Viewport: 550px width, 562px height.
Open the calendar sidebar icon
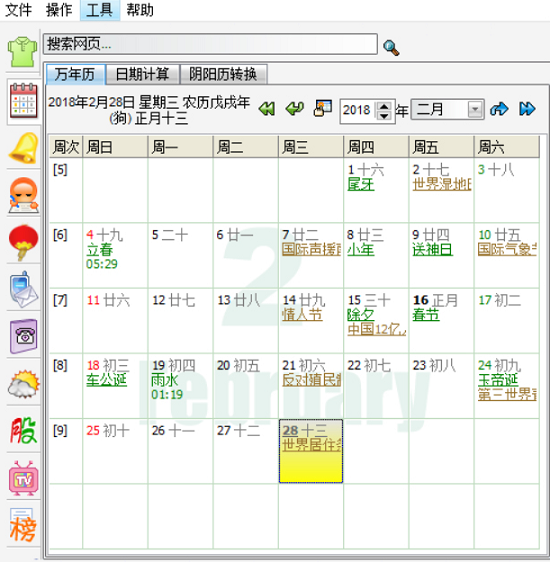tap(24, 100)
